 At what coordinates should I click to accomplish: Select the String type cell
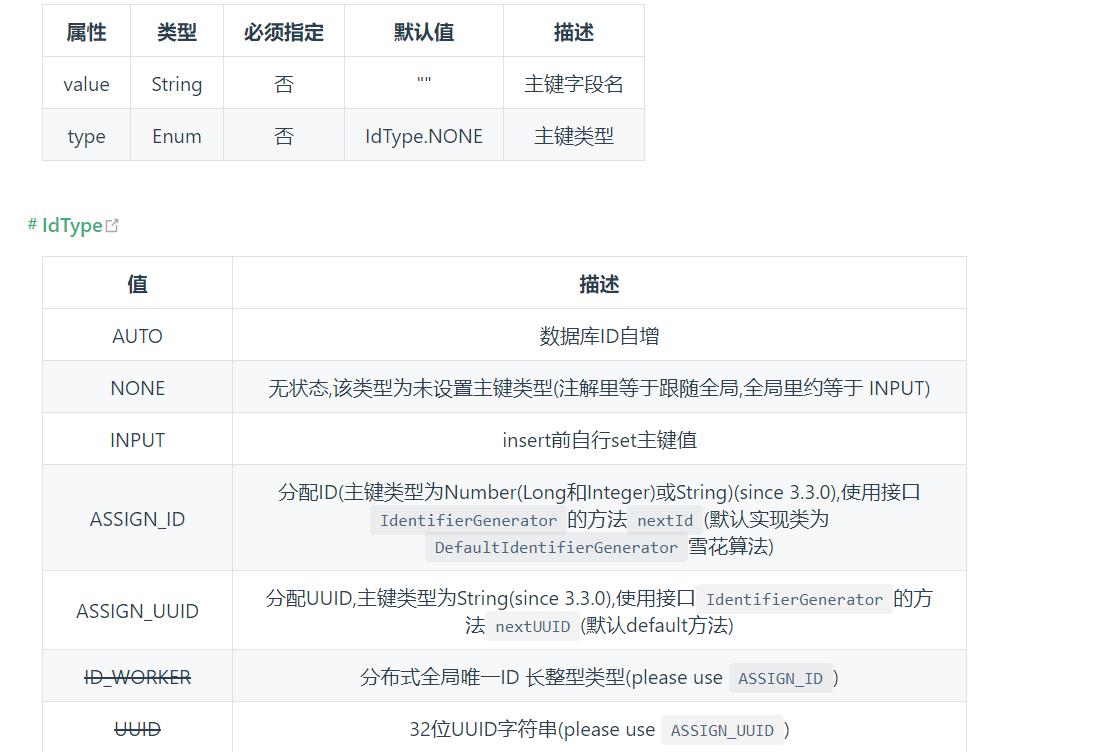pos(177,84)
